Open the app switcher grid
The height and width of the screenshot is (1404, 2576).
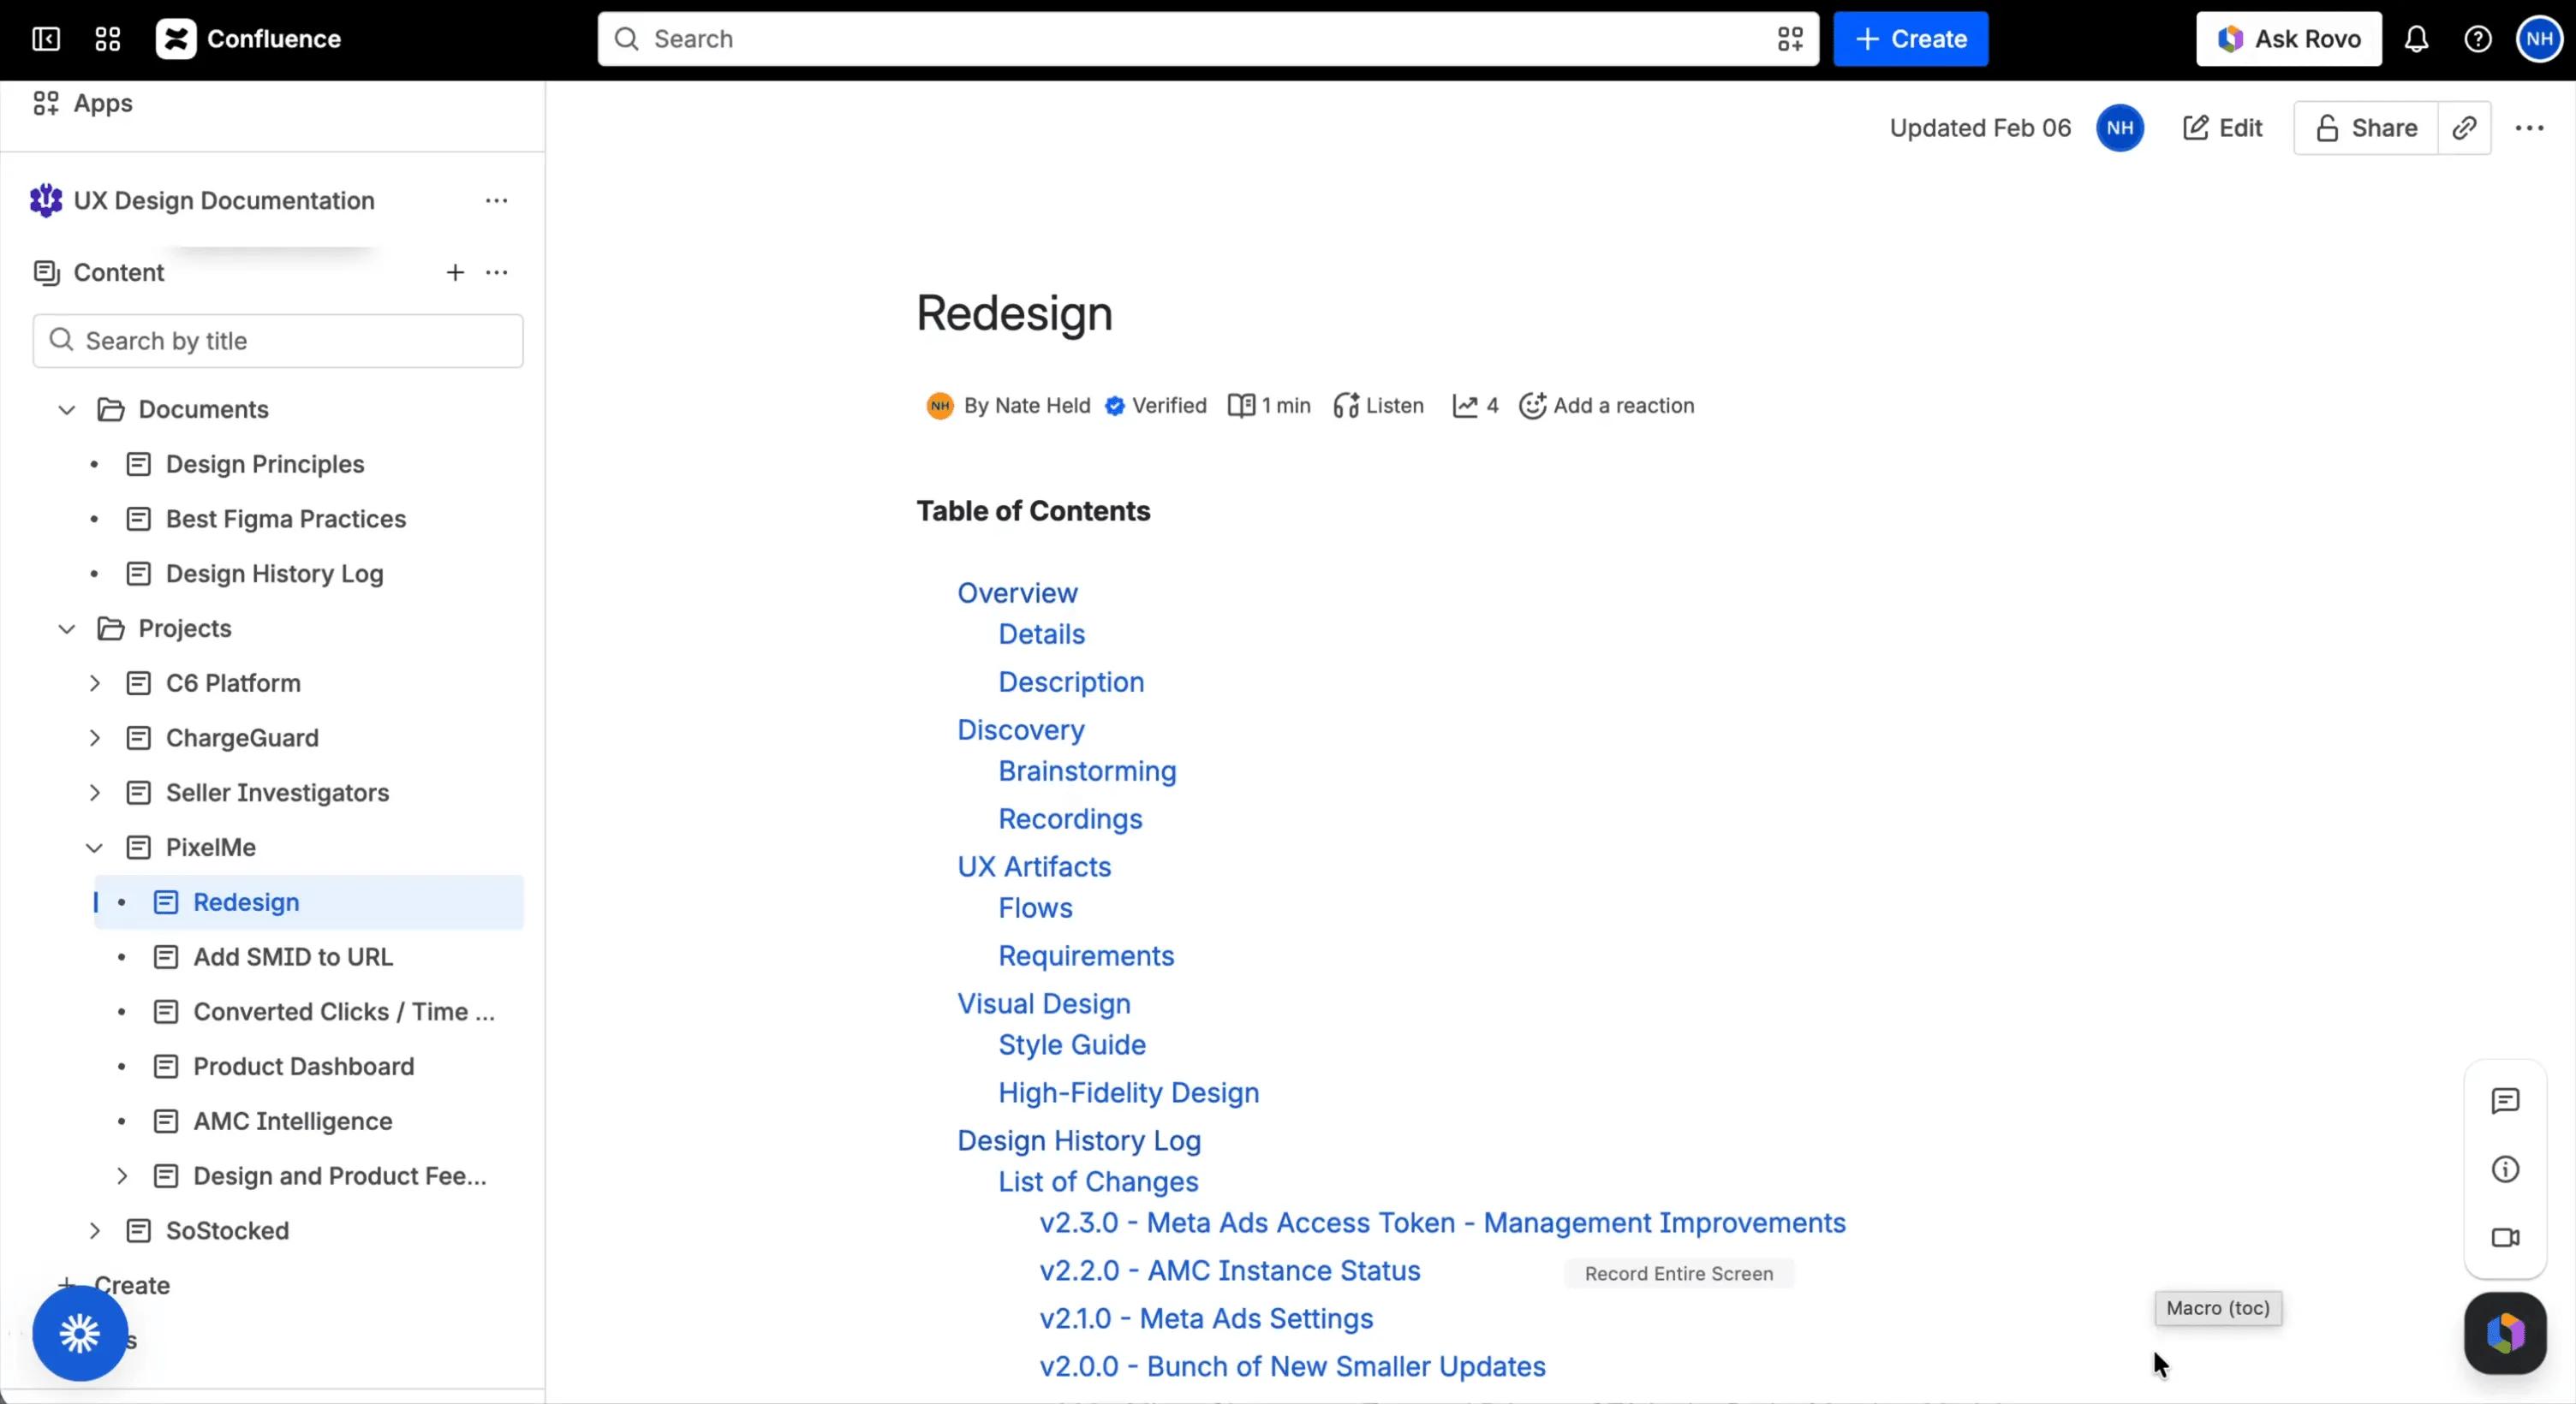[x=107, y=39]
